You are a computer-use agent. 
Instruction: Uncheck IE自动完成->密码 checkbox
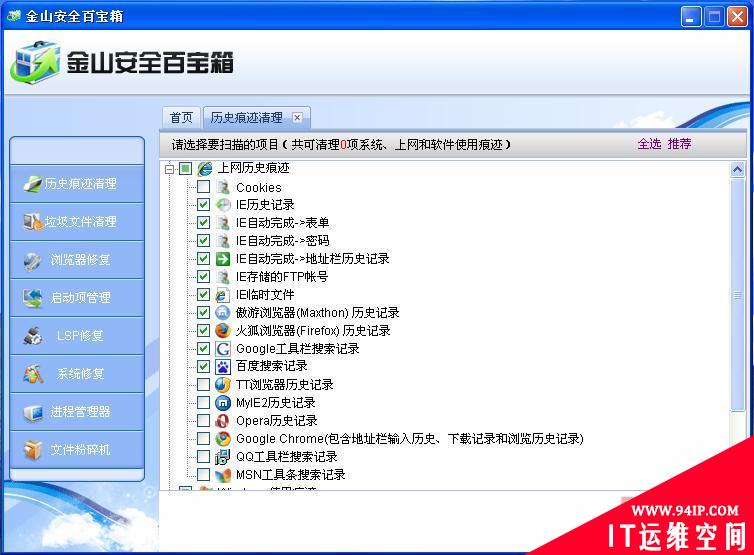(x=203, y=240)
